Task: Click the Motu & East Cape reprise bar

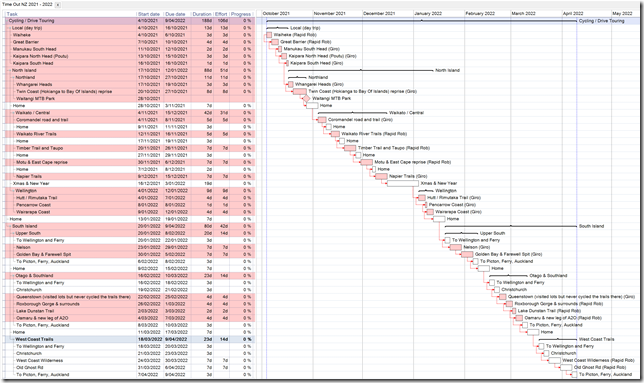Action: pyautogui.click(x=366, y=162)
